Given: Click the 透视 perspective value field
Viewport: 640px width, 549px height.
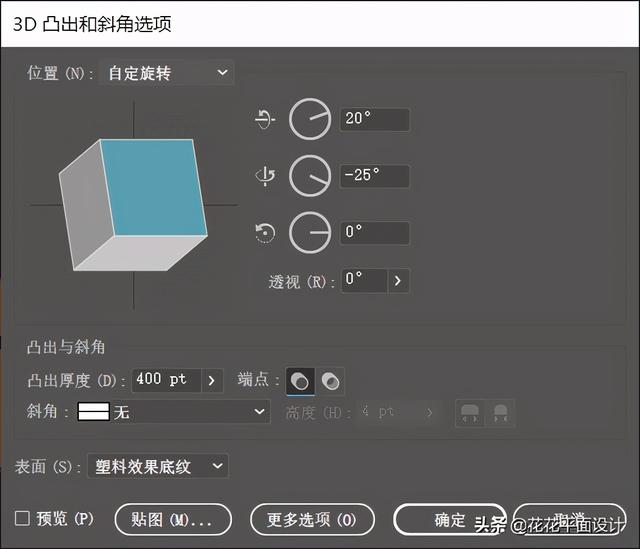Looking at the screenshot, I should coord(364,280).
